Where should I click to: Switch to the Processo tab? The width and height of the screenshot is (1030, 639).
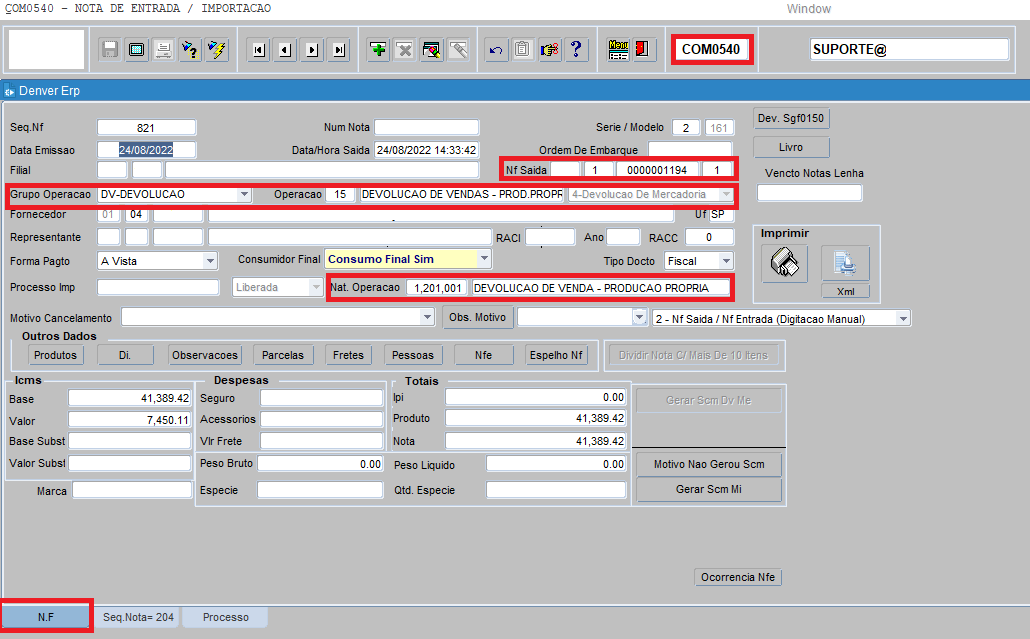pyautogui.click(x=225, y=617)
